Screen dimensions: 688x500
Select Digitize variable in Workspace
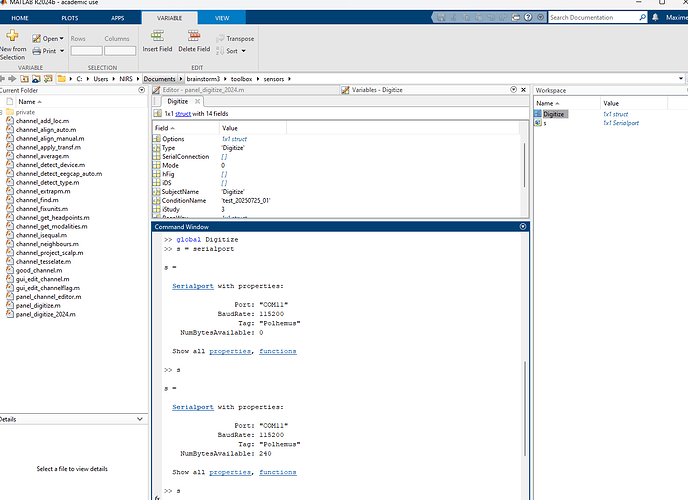coord(554,114)
